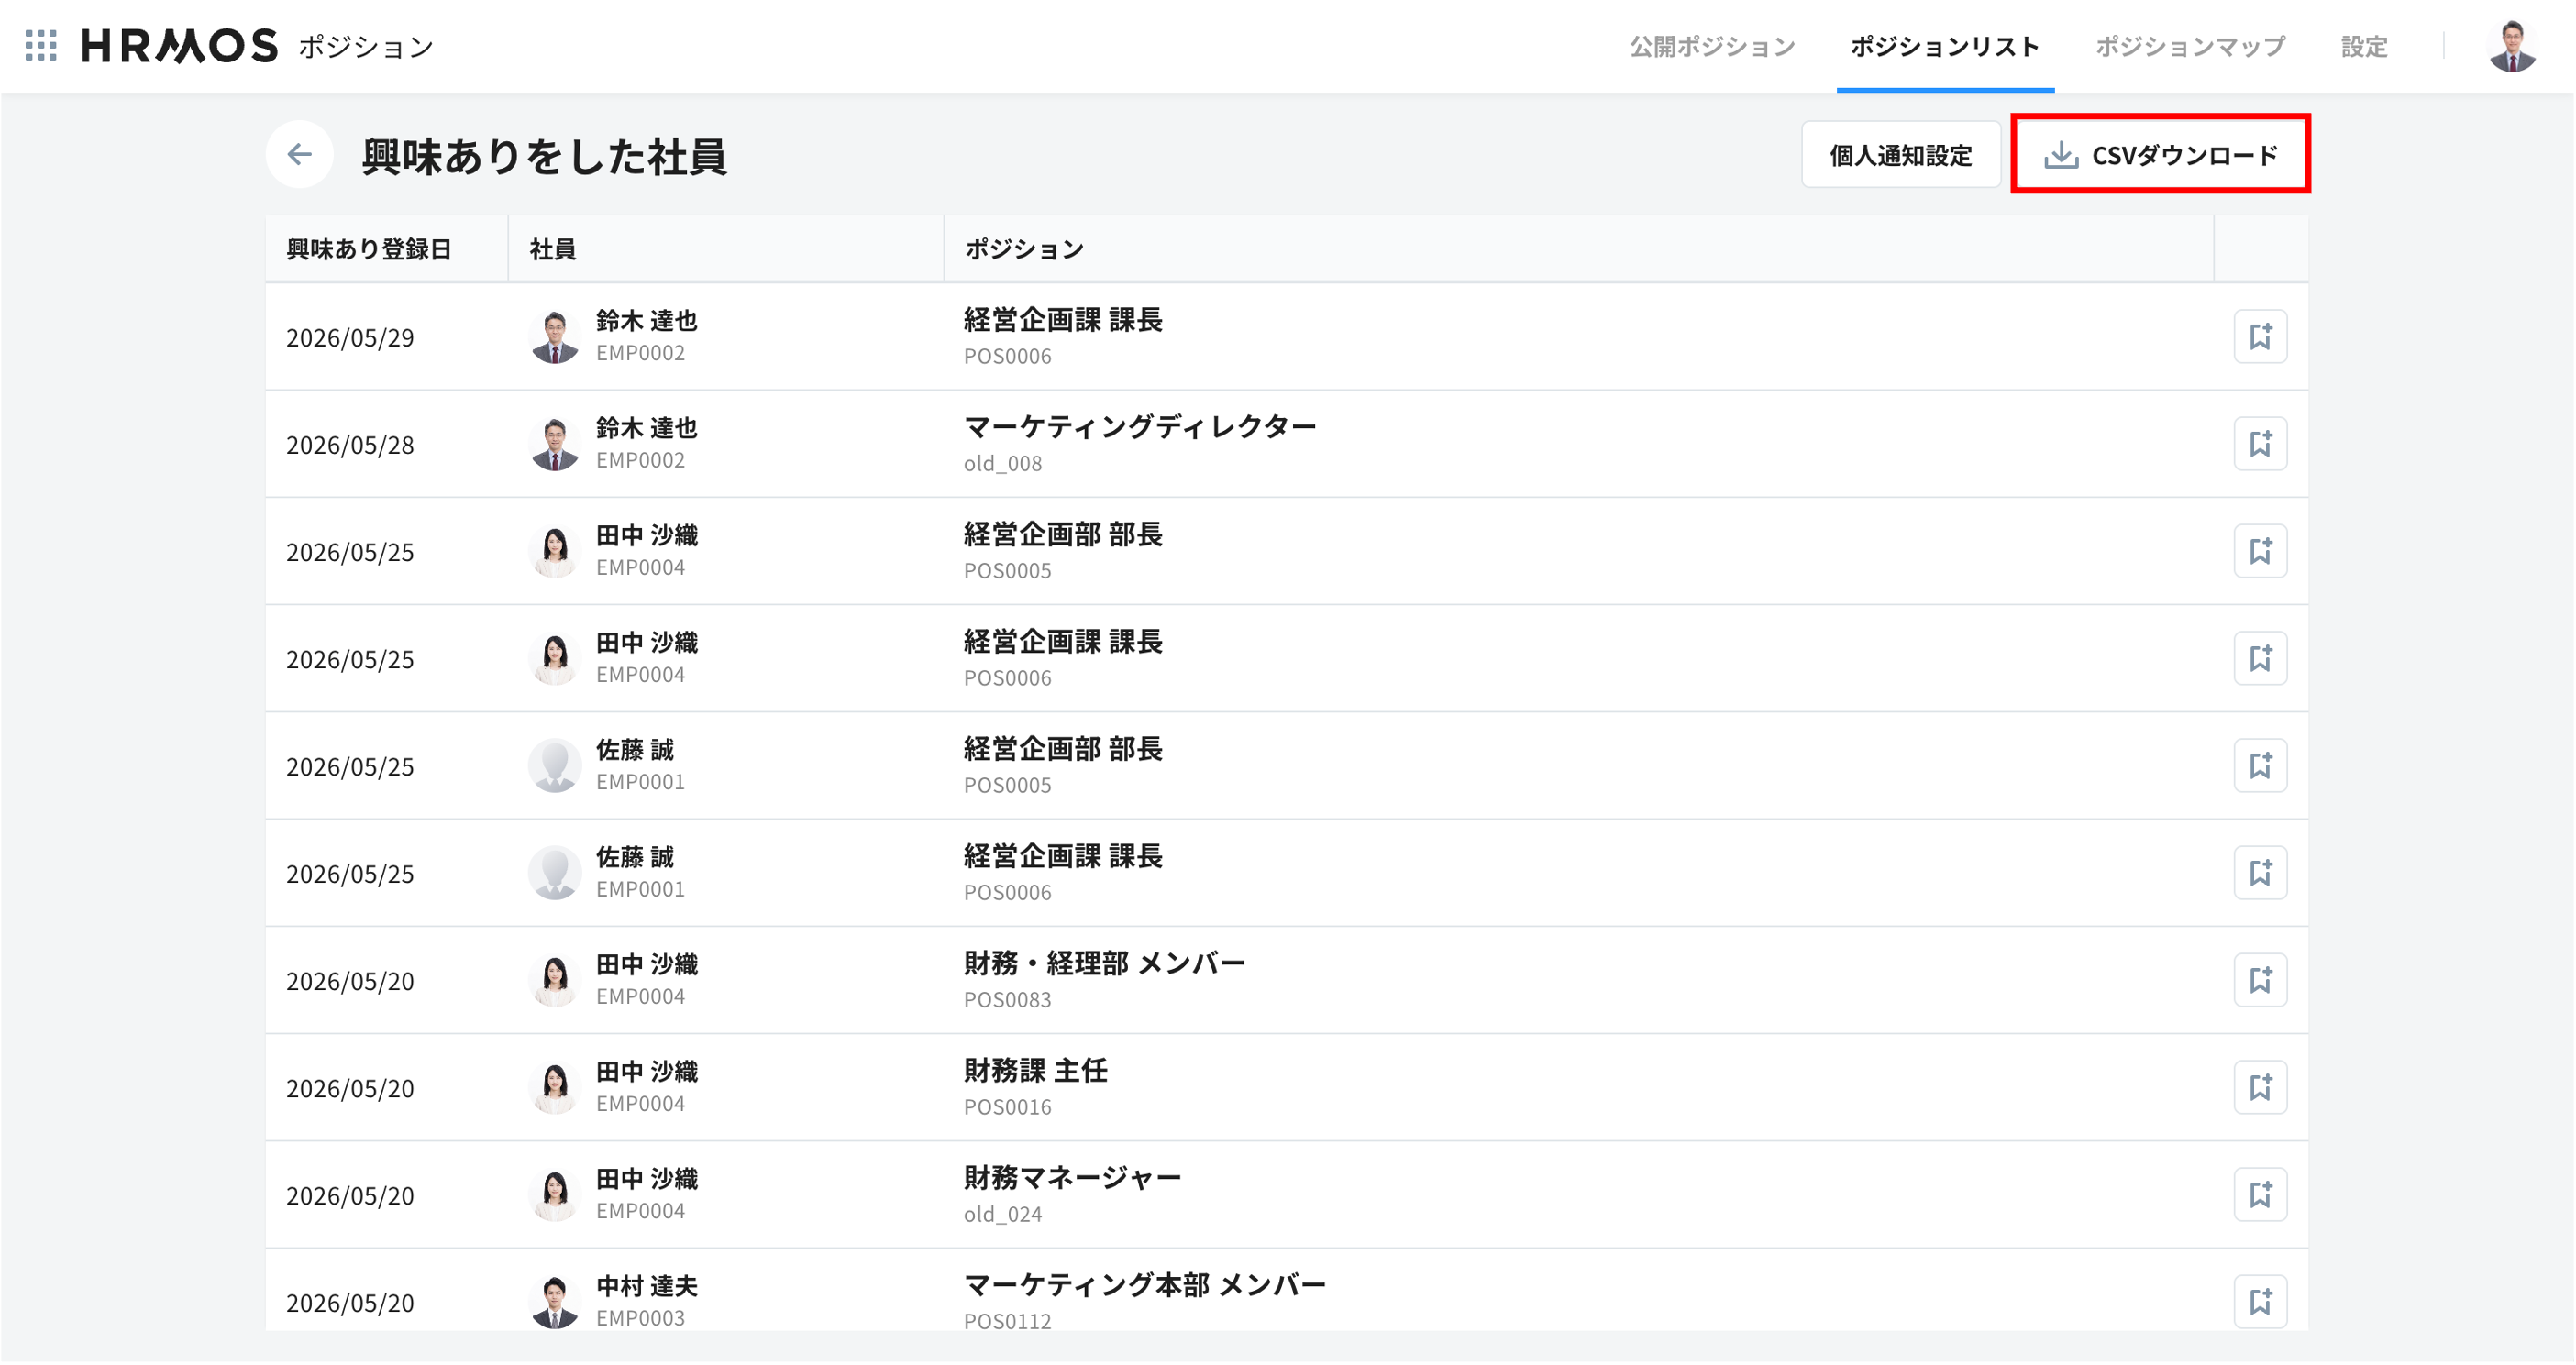Open the ポジションマップ tab

(2190, 47)
